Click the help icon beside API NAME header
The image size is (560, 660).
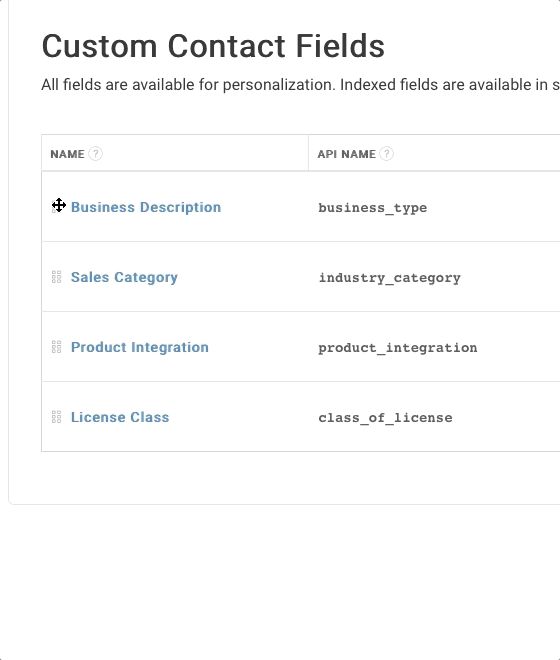pyautogui.click(x=387, y=154)
